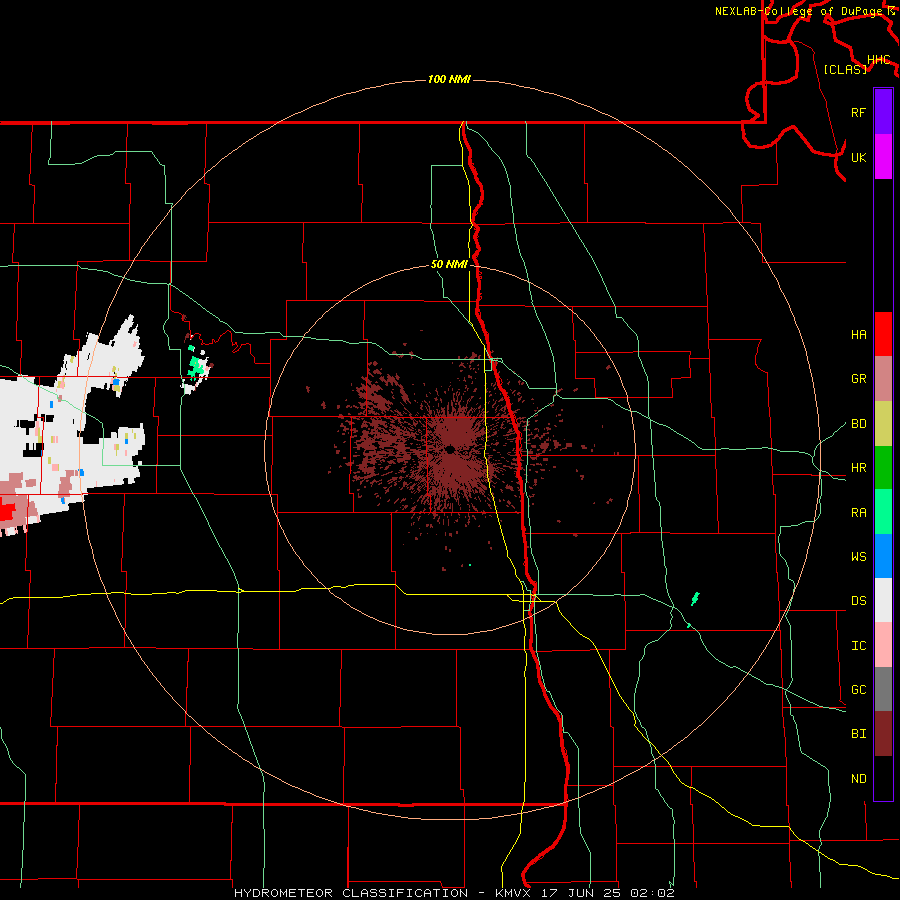900x900 pixels.
Task: Click the UK legend label
Action: point(858,157)
